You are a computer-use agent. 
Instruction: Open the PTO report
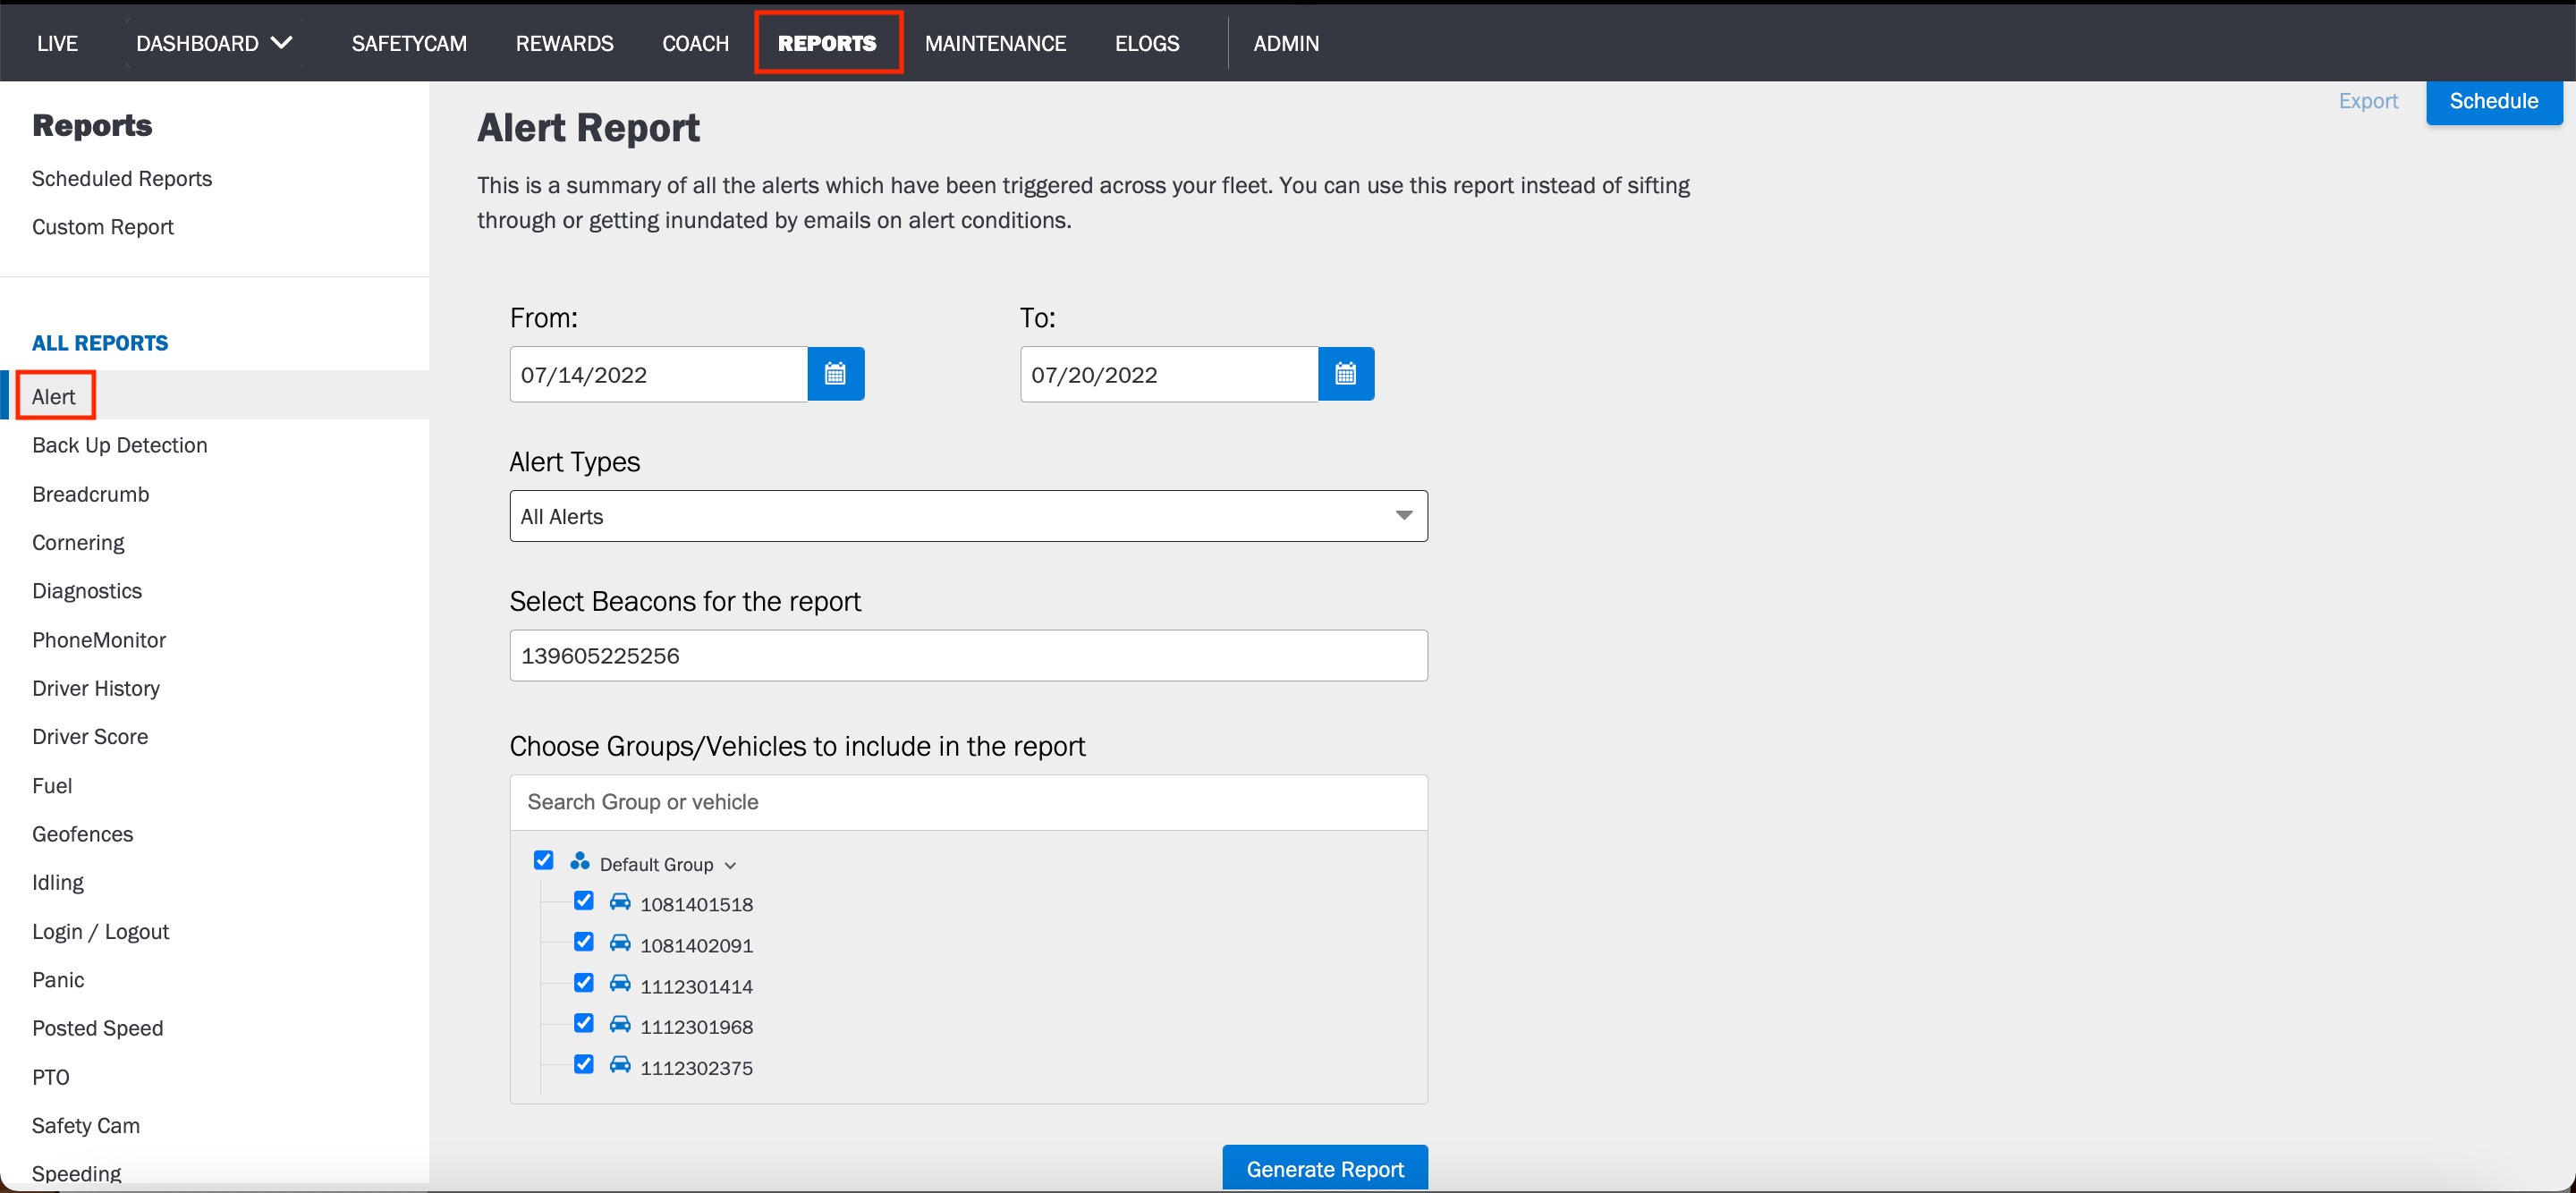pyautogui.click(x=51, y=1077)
